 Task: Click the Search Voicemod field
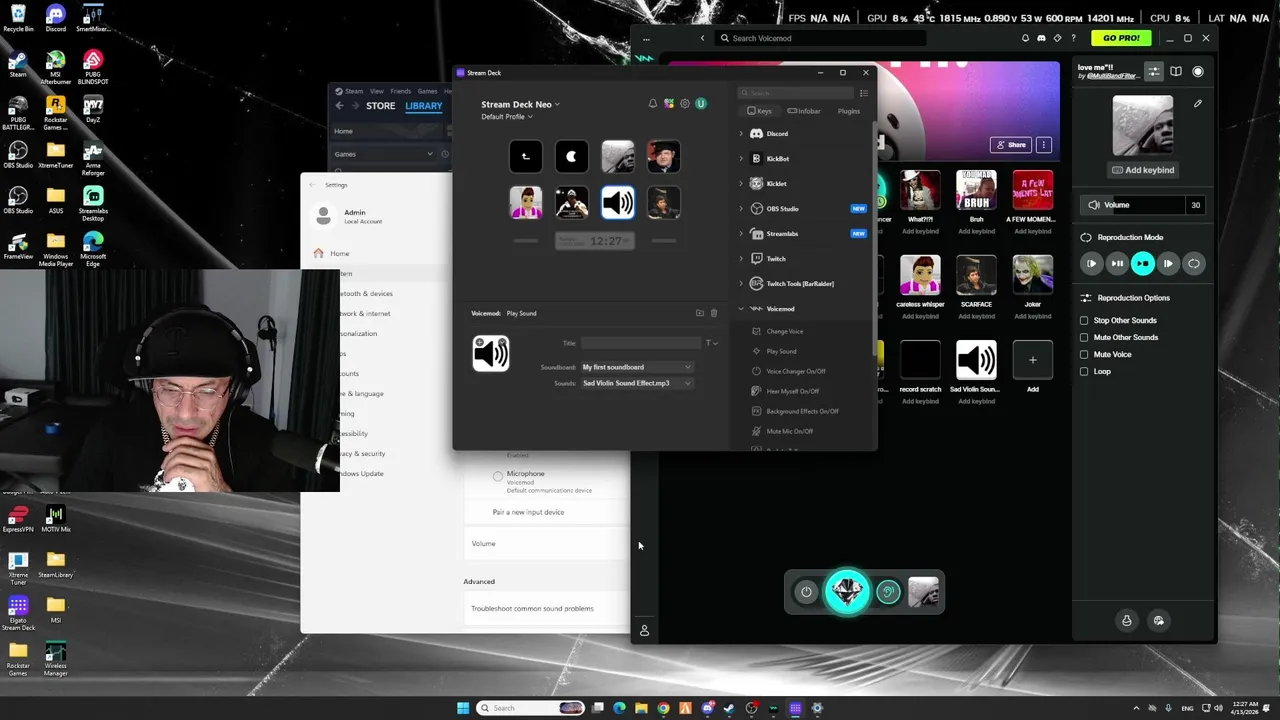(820, 38)
